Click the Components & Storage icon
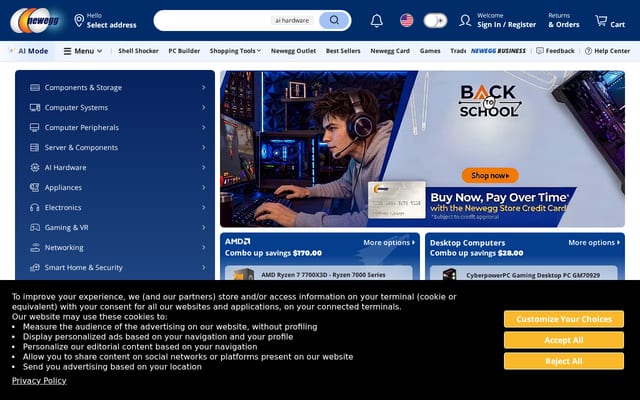Image resolution: width=640 pixels, height=400 pixels. (35, 87)
